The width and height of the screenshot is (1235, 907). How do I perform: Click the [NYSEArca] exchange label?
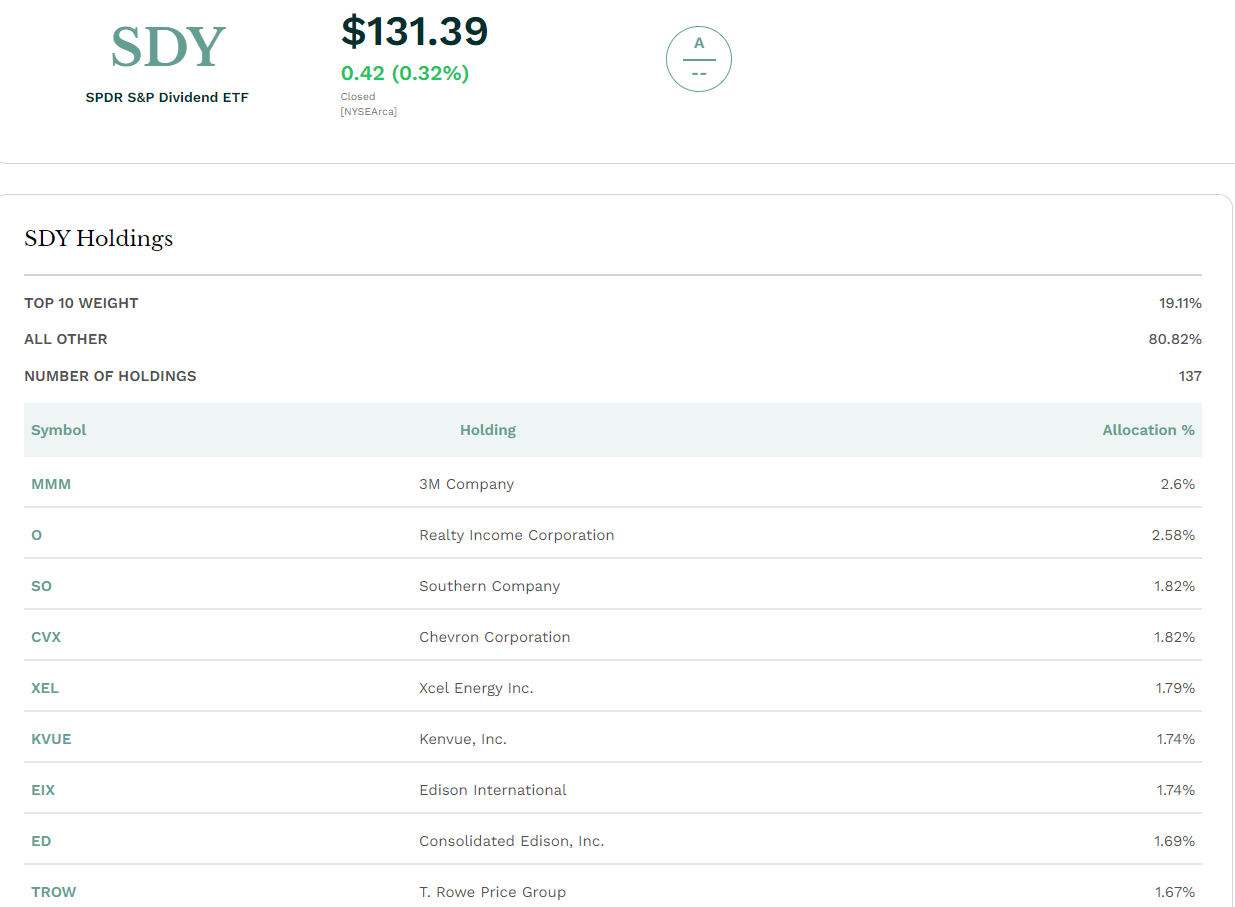pyautogui.click(x=369, y=111)
